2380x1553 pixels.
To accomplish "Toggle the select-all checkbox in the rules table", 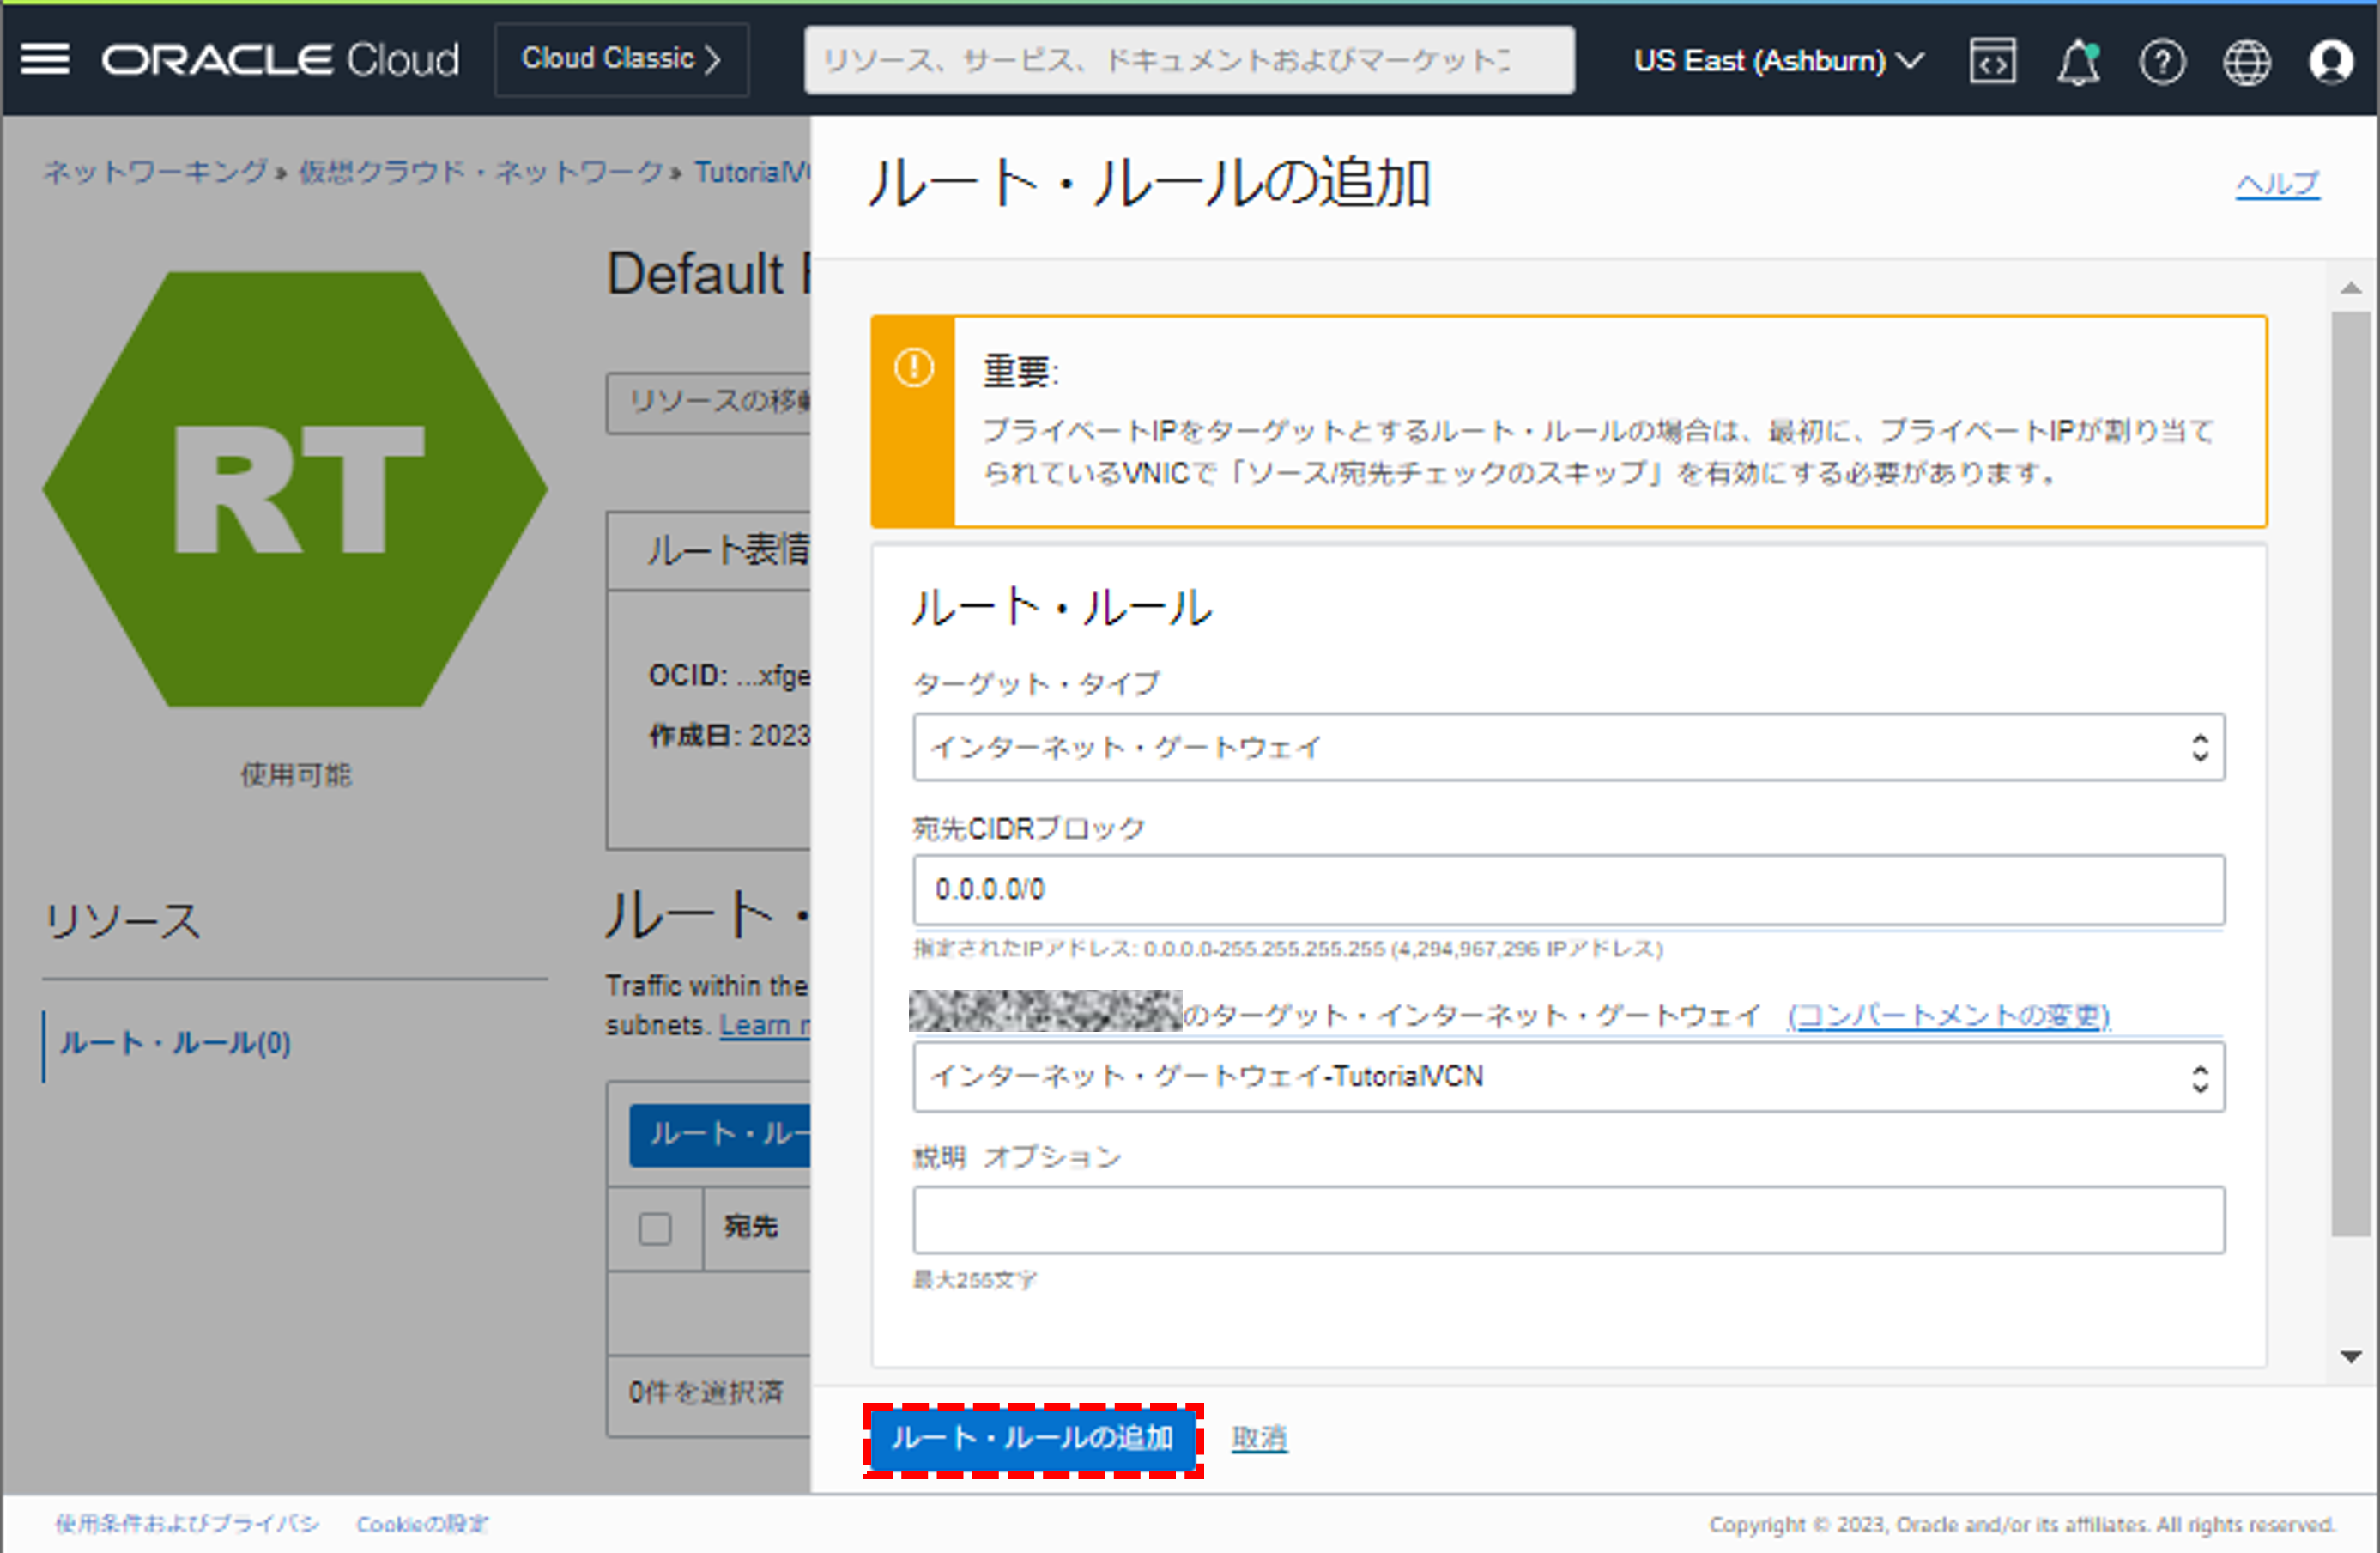I will click(x=655, y=1228).
